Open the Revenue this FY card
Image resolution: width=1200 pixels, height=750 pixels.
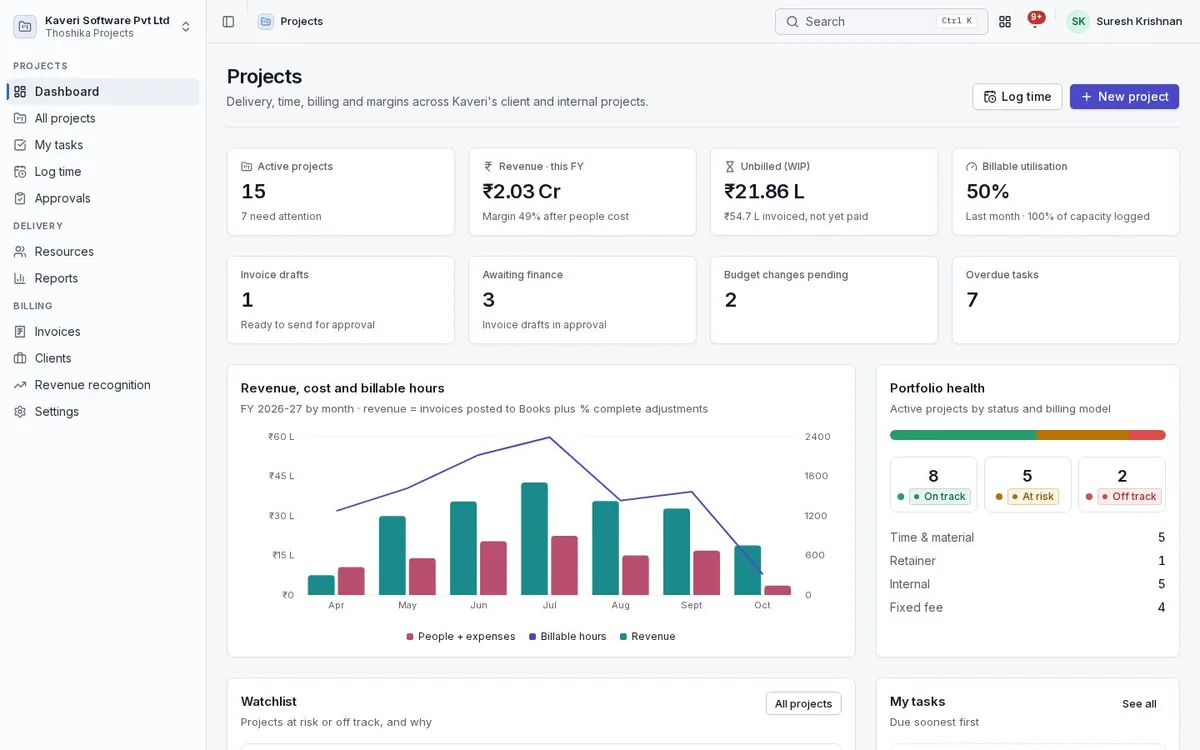583,192
